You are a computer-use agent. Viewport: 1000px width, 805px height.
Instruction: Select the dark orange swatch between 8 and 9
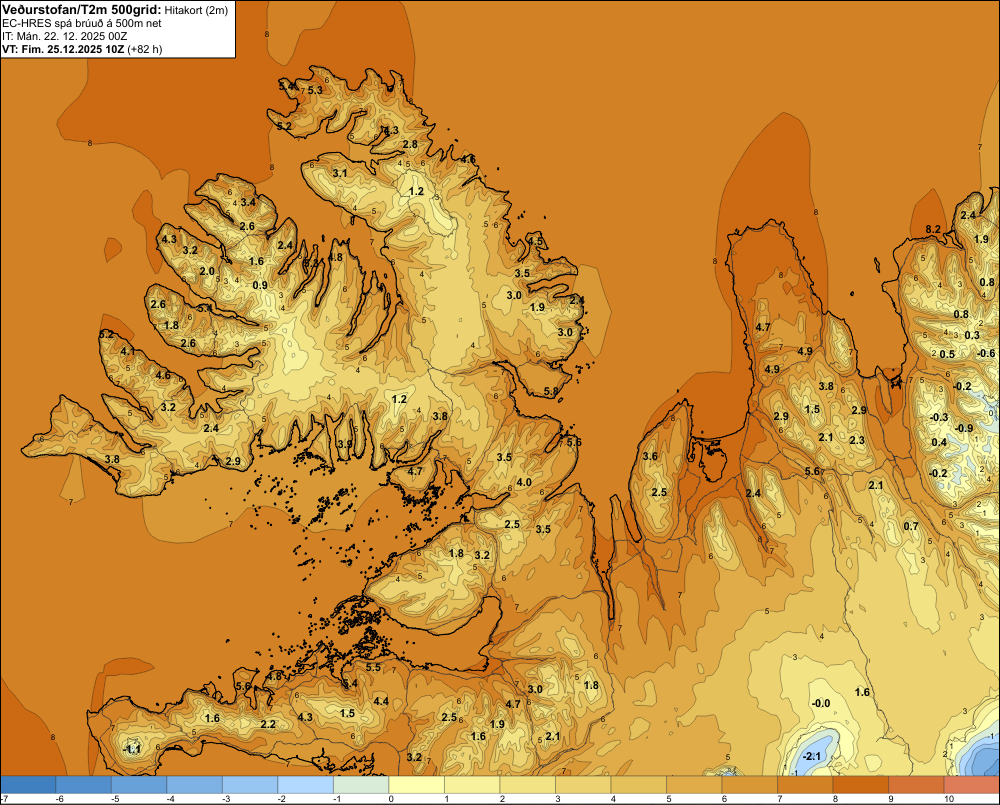pos(860,785)
